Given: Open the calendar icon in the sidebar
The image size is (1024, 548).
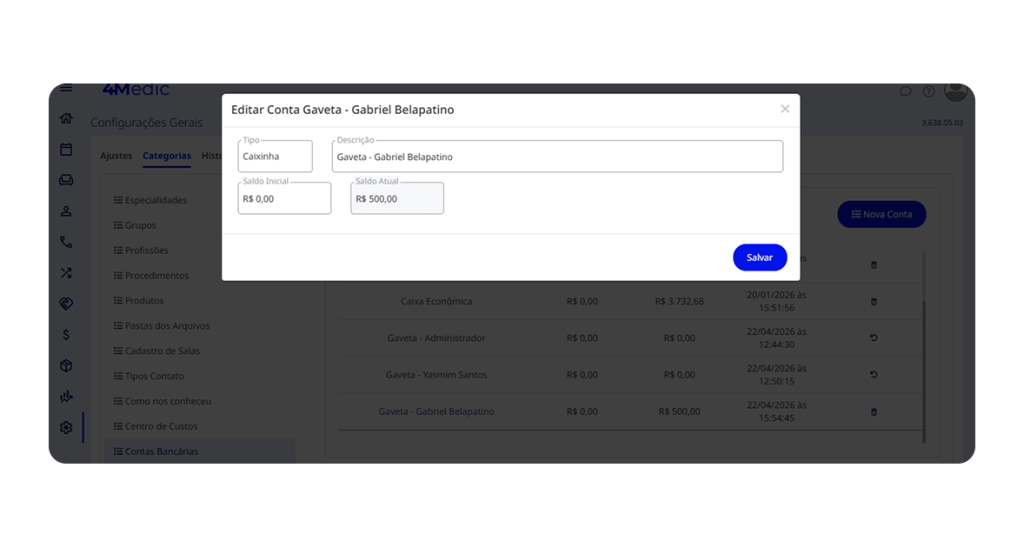Looking at the screenshot, I should pos(66,149).
